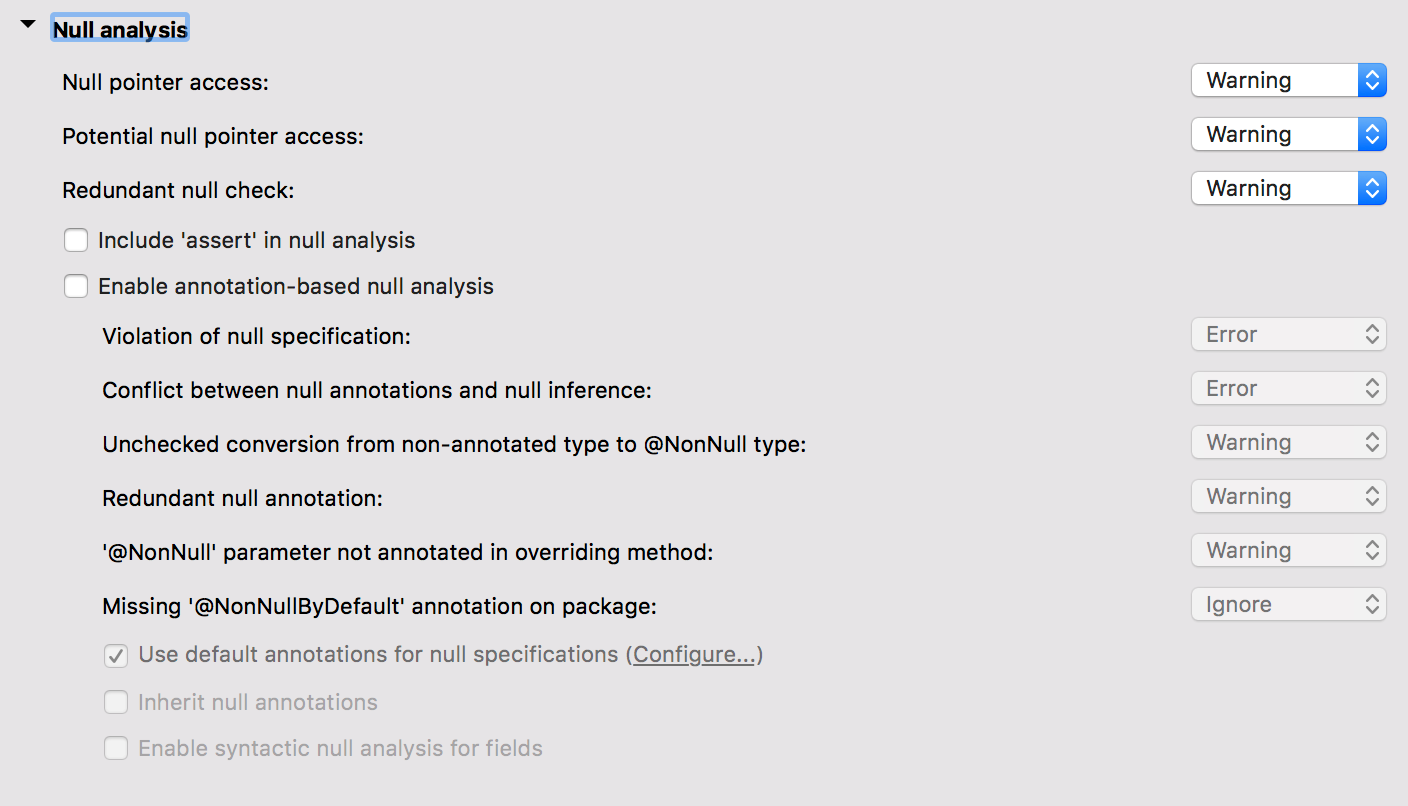This screenshot has height=806, width=1408.
Task: Click the 'Include 'assert' in null analysis' label
Action: point(256,241)
